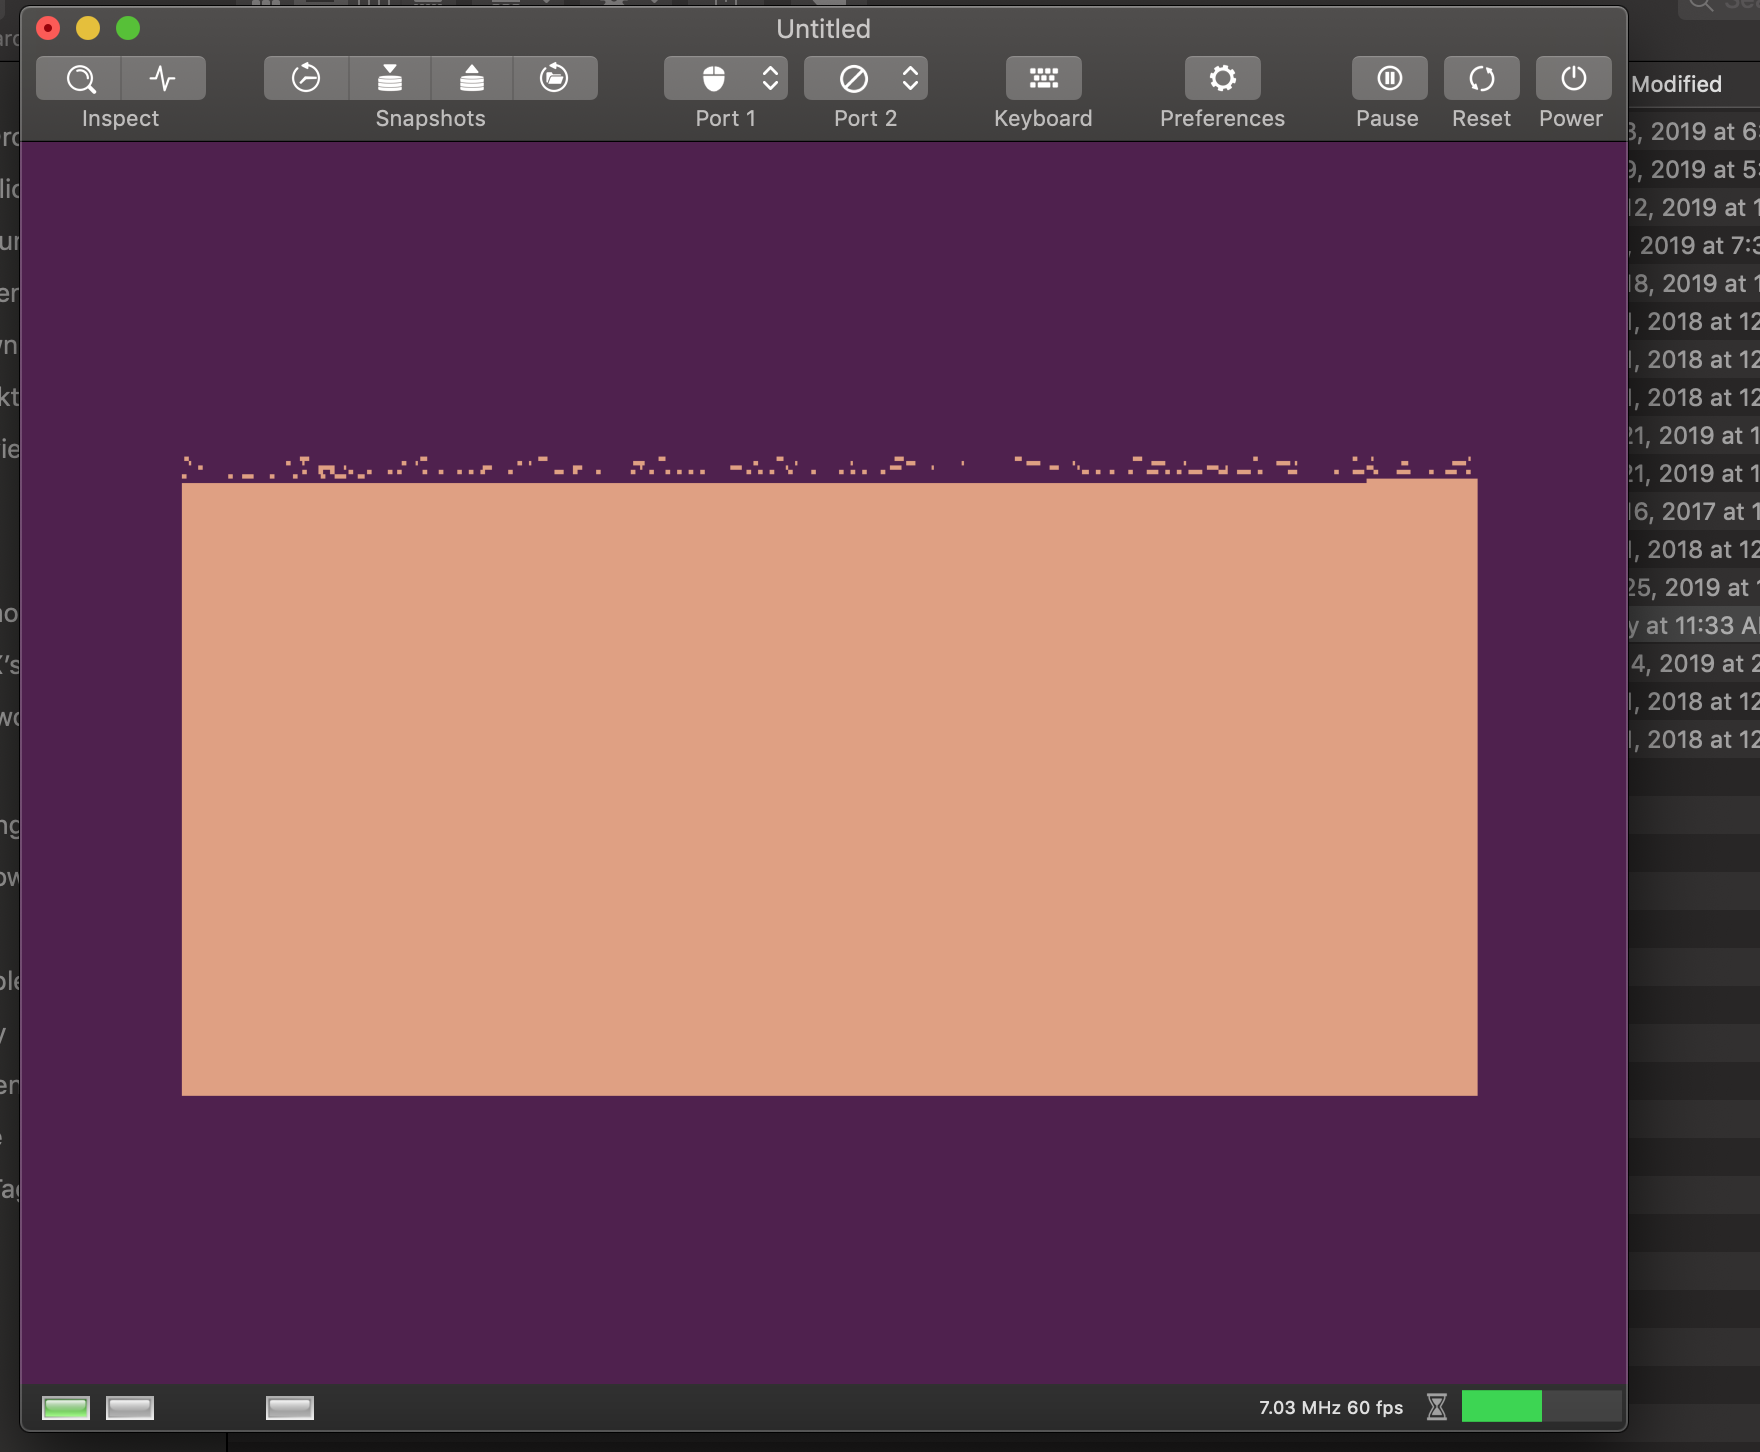
Task: Close the Untitled emulator window
Action: [x=48, y=28]
